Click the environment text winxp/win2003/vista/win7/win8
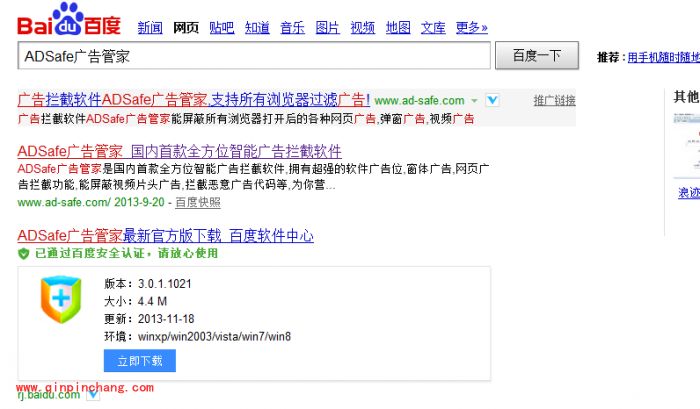The height and width of the screenshot is (409, 700). click(x=214, y=336)
